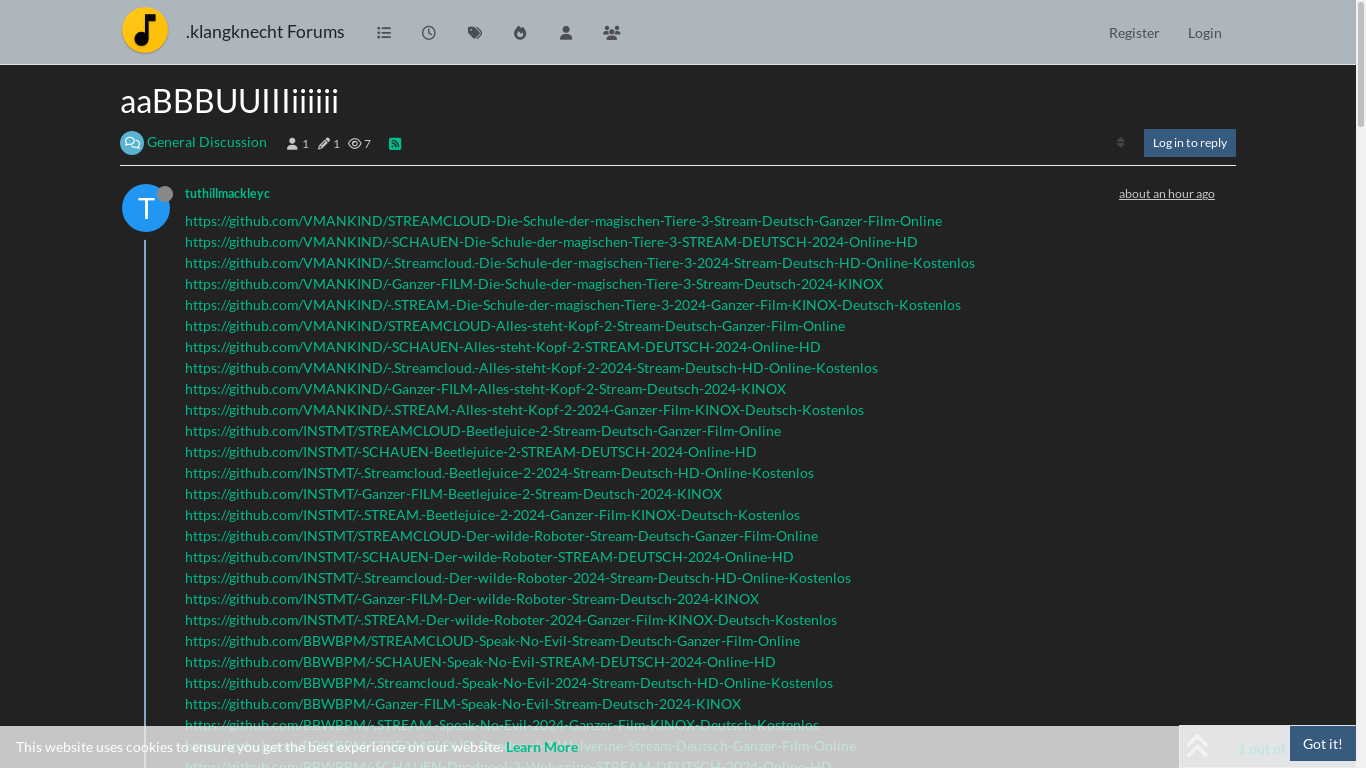Image resolution: width=1366 pixels, height=768 pixels.
Task: Open the .klangknecht Forums home title
Action: pyautogui.click(x=265, y=32)
